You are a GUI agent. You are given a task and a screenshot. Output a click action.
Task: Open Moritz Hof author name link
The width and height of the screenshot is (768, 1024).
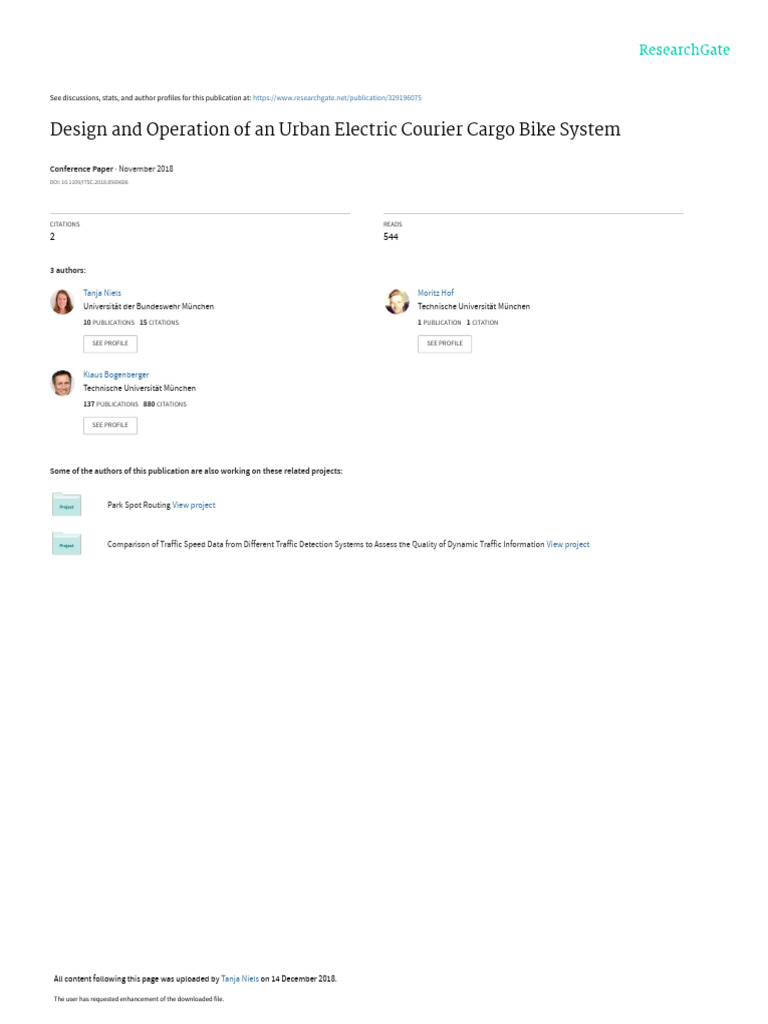click(x=435, y=293)
